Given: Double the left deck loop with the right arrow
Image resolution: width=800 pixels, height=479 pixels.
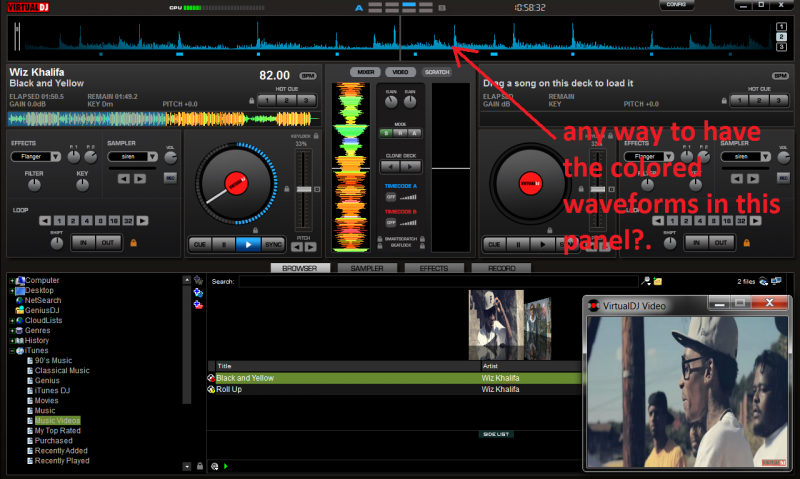Looking at the screenshot, I should coord(142,221).
